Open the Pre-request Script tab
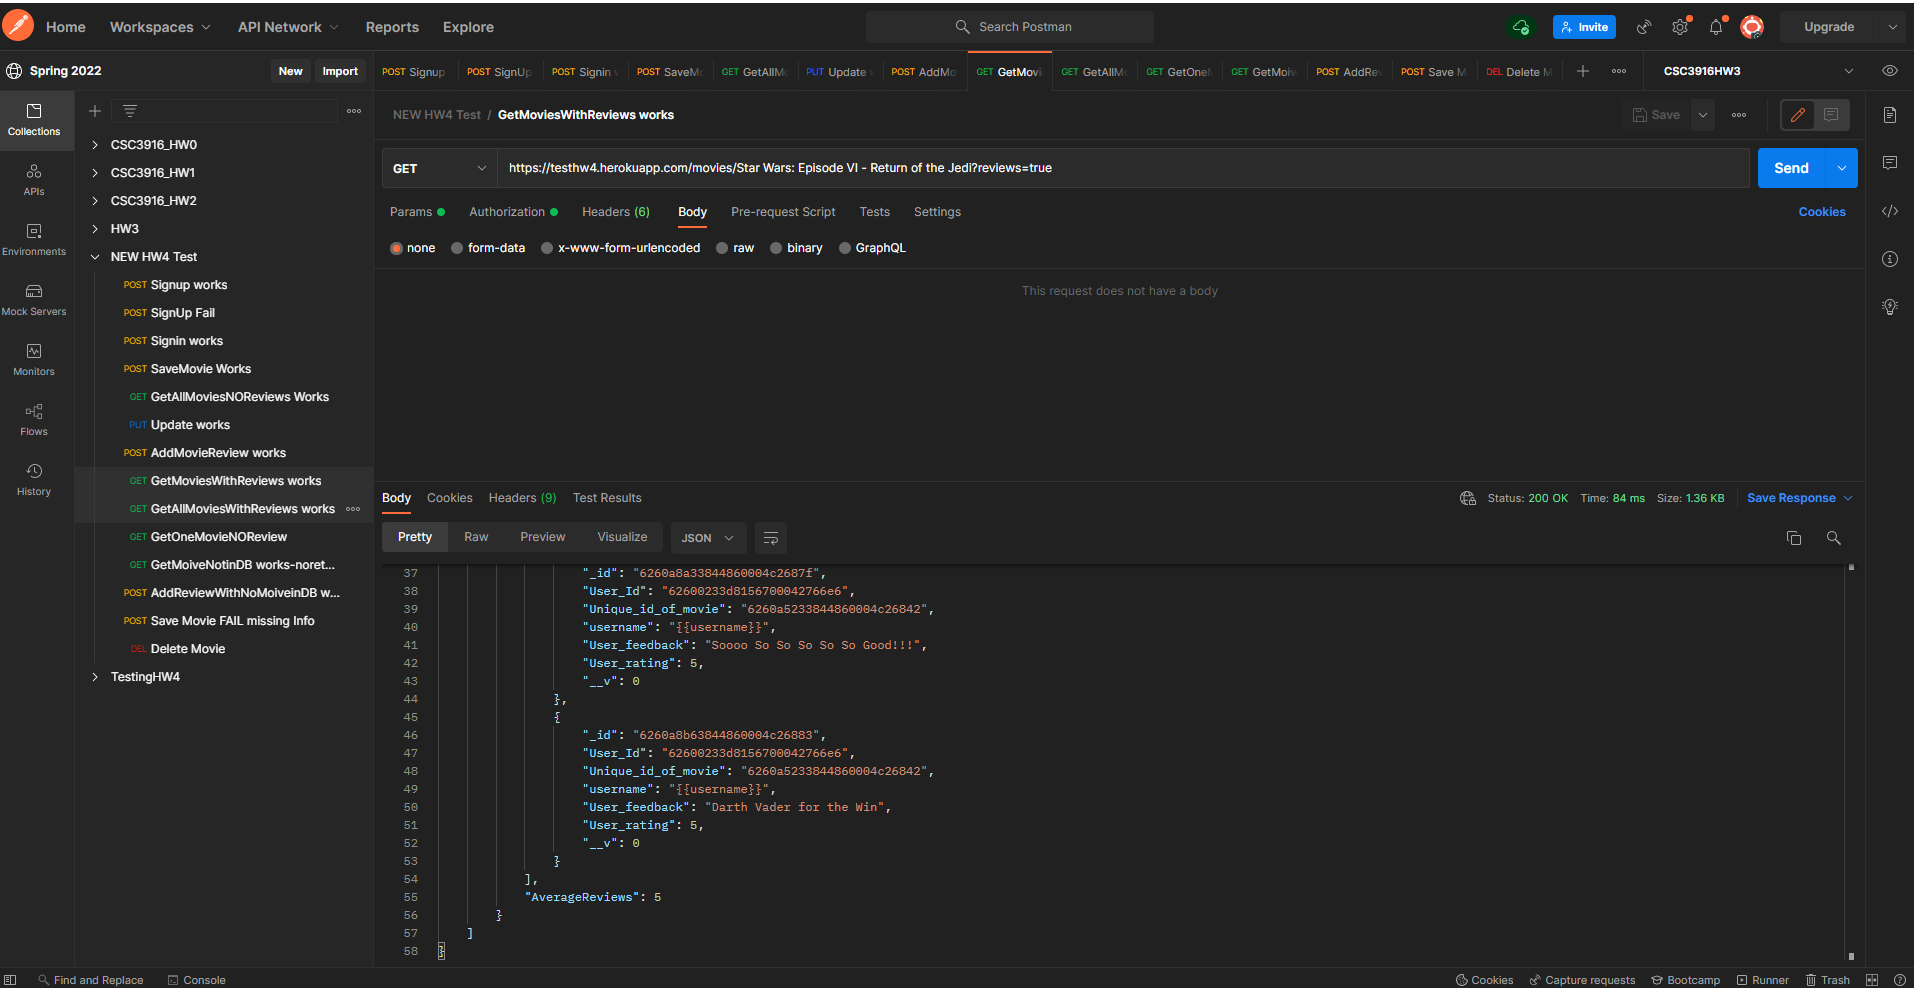 (783, 211)
